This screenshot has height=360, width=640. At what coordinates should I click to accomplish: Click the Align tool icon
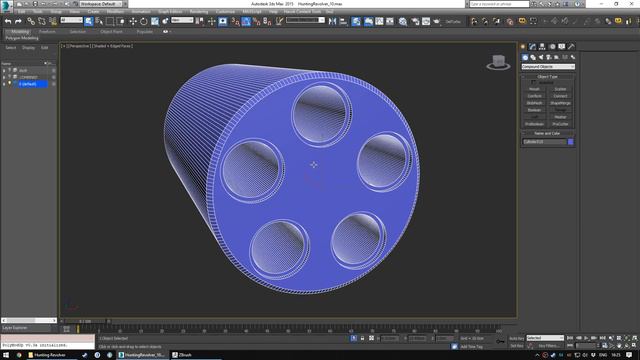(343, 21)
